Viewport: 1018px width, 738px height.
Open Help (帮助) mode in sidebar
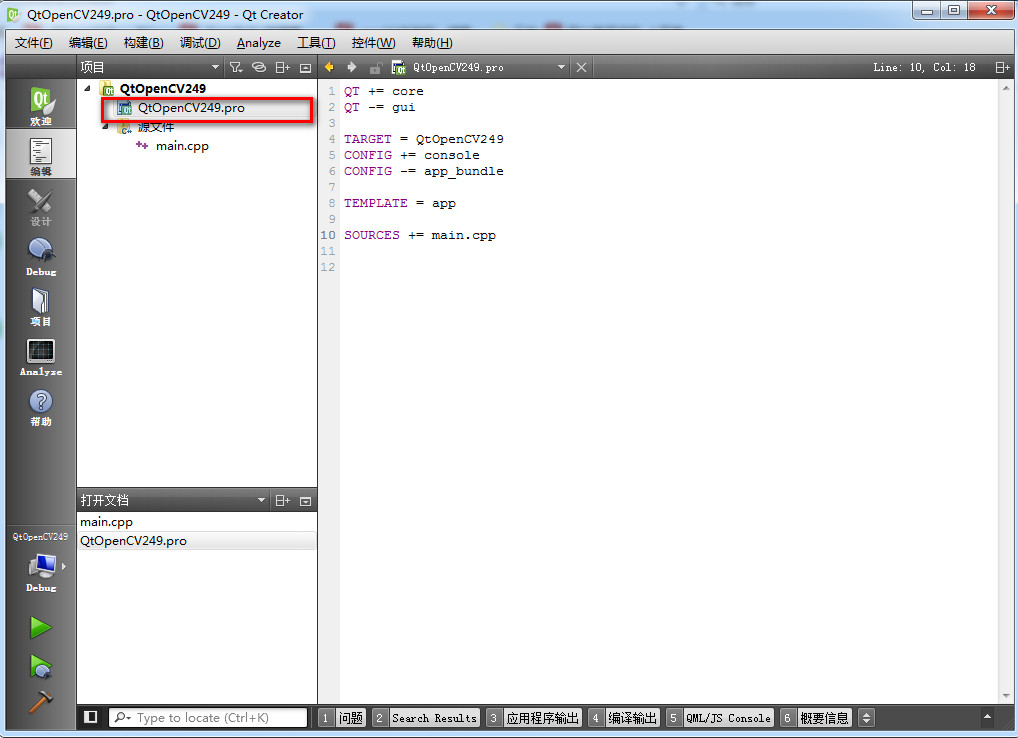[41, 406]
